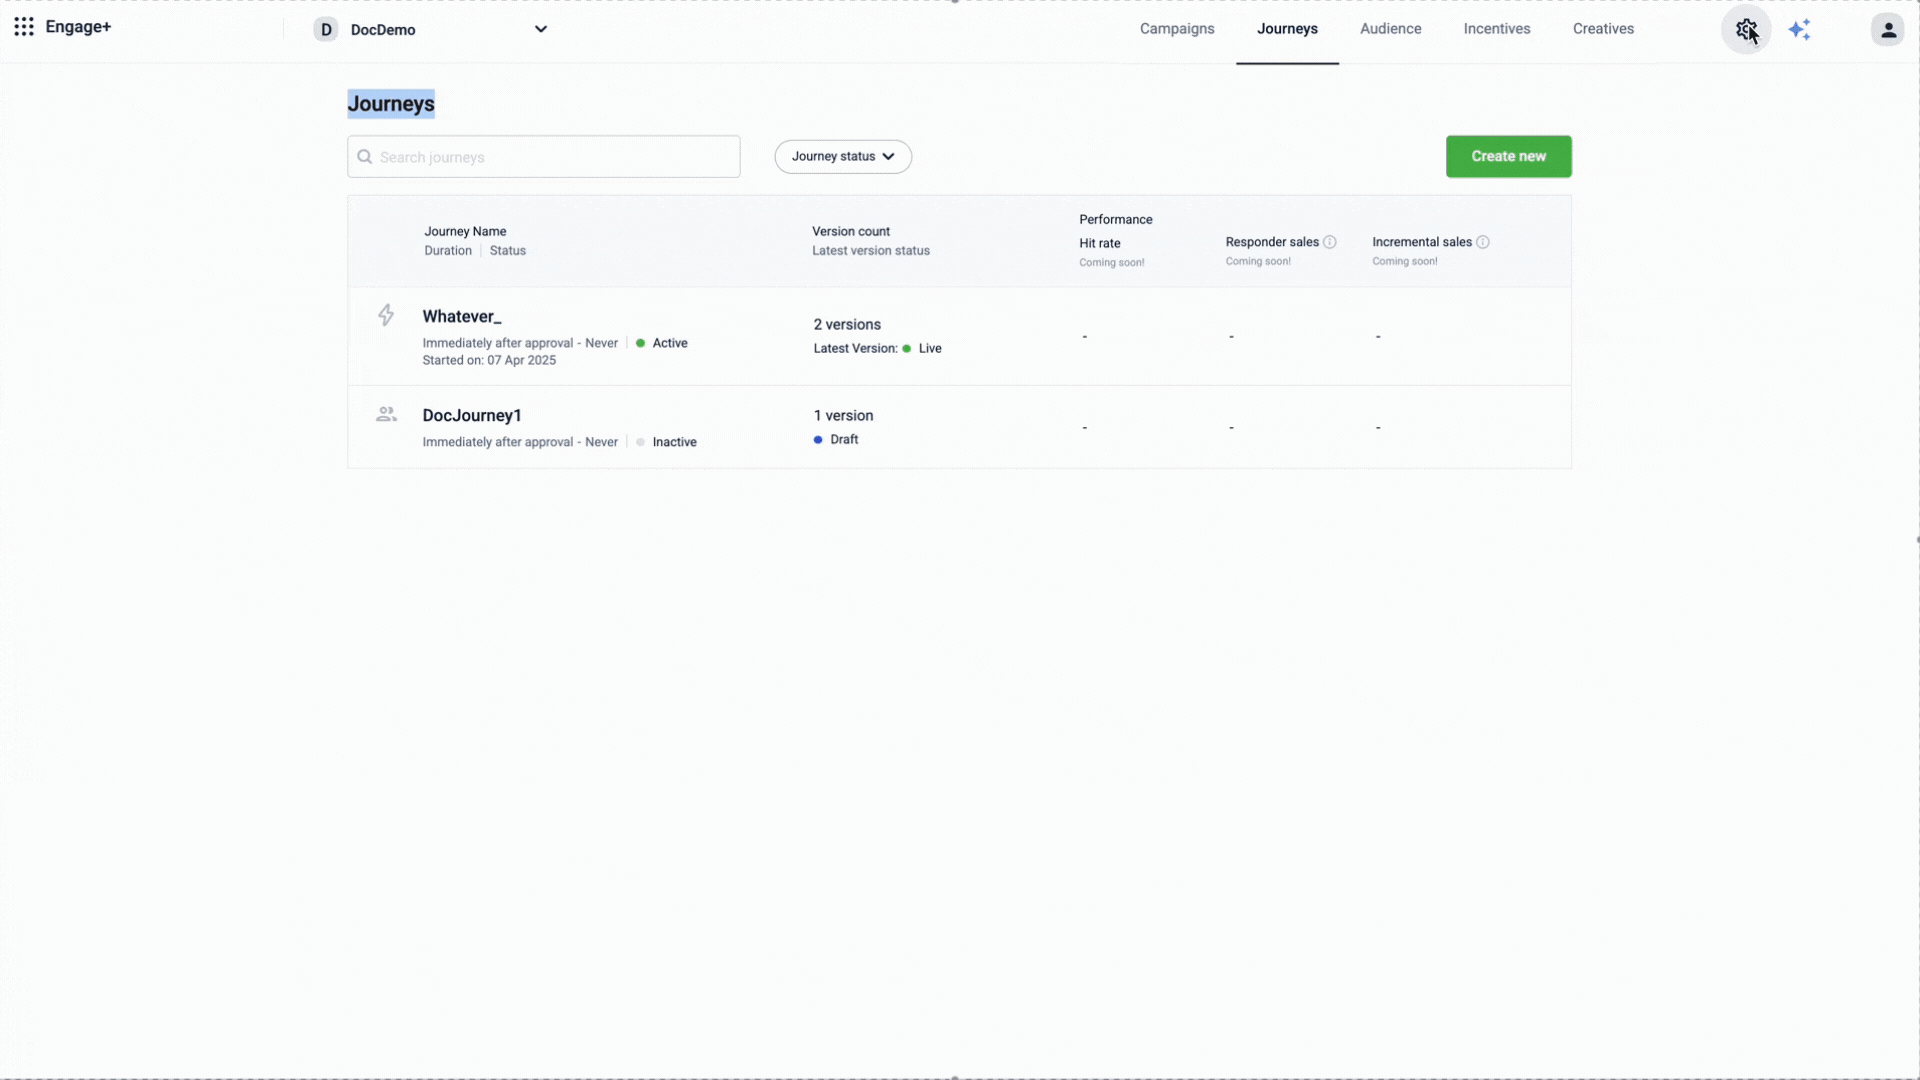This screenshot has height=1080, width=1920.
Task: Open the user profile avatar icon
Action: pyautogui.click(x=1888, y=30)
